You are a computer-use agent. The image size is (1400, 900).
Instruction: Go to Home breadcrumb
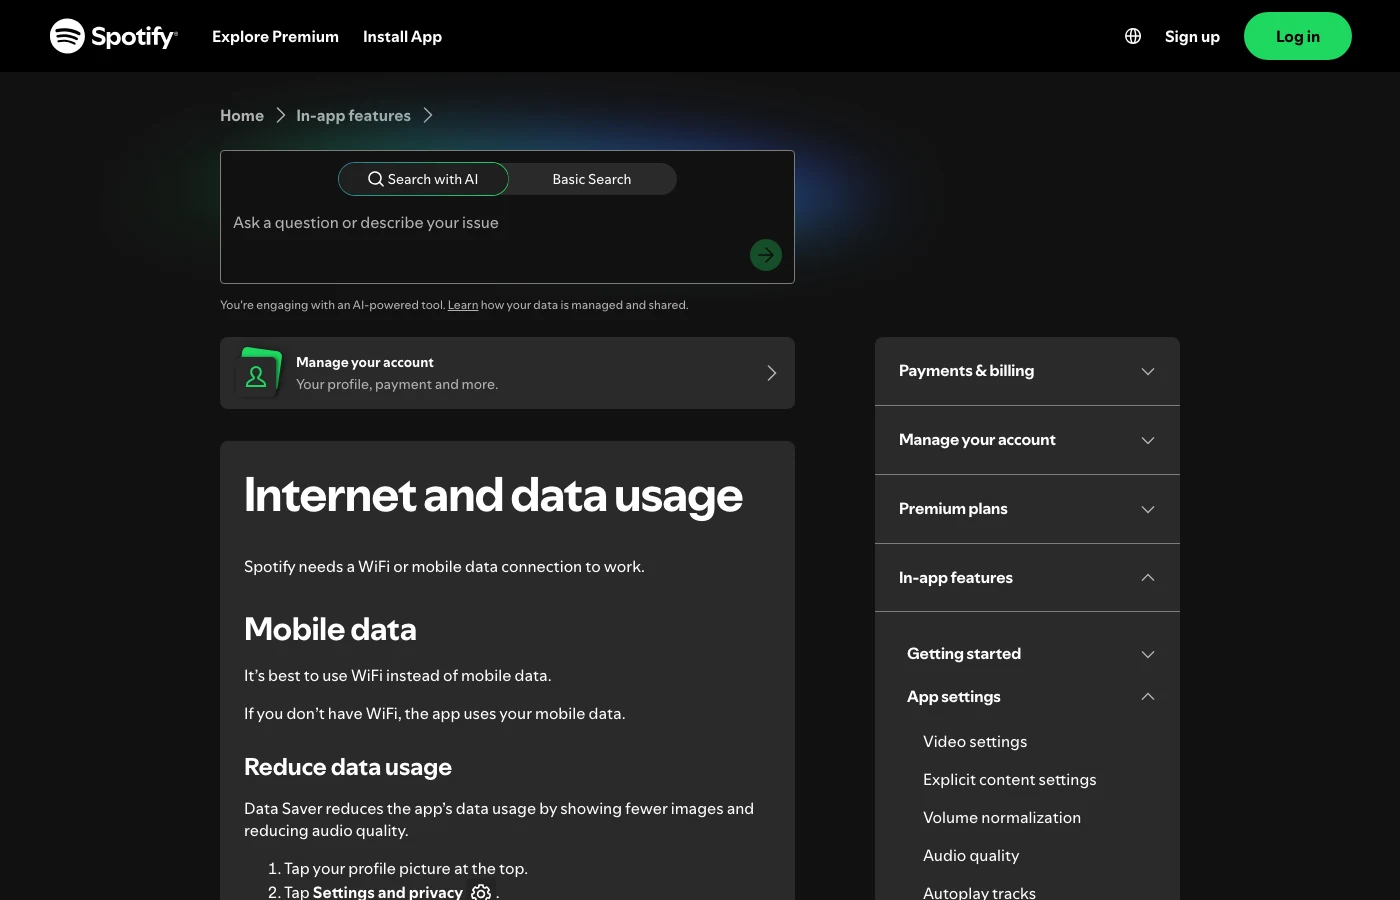(x=242, y=115)
